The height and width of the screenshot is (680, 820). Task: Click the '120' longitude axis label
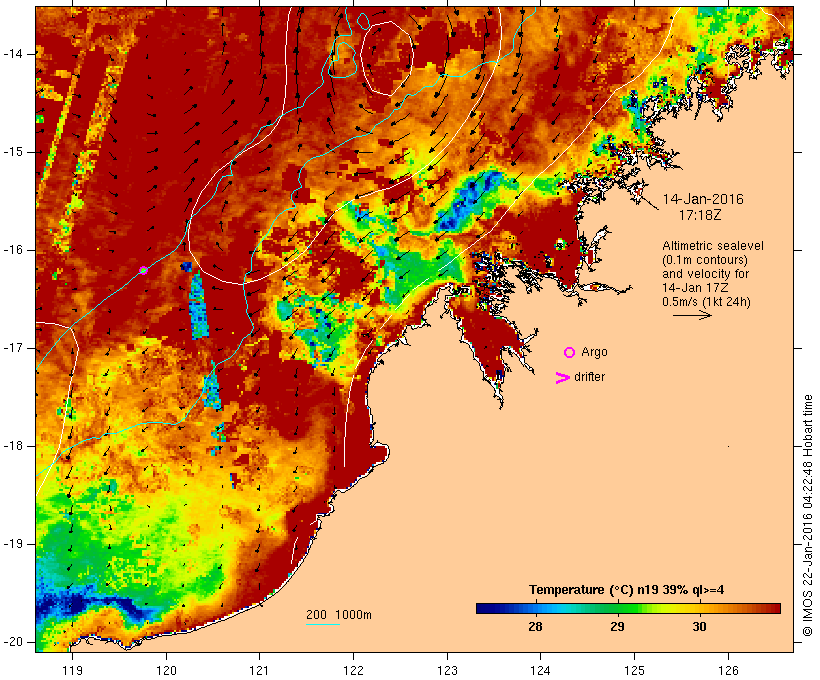point(166,670)
